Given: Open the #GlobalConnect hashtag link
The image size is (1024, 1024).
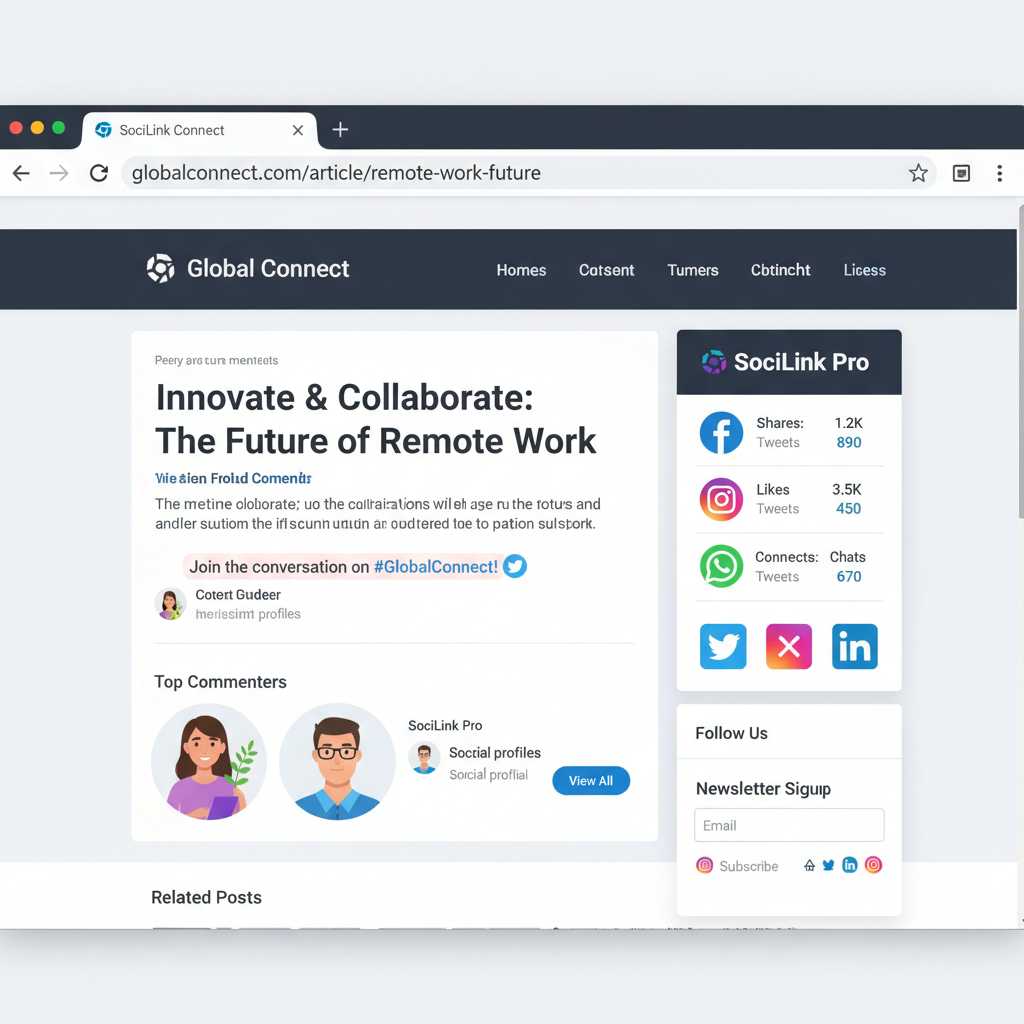Looking at the screenshot, I should pyautogui.click(x=436, y=567).
